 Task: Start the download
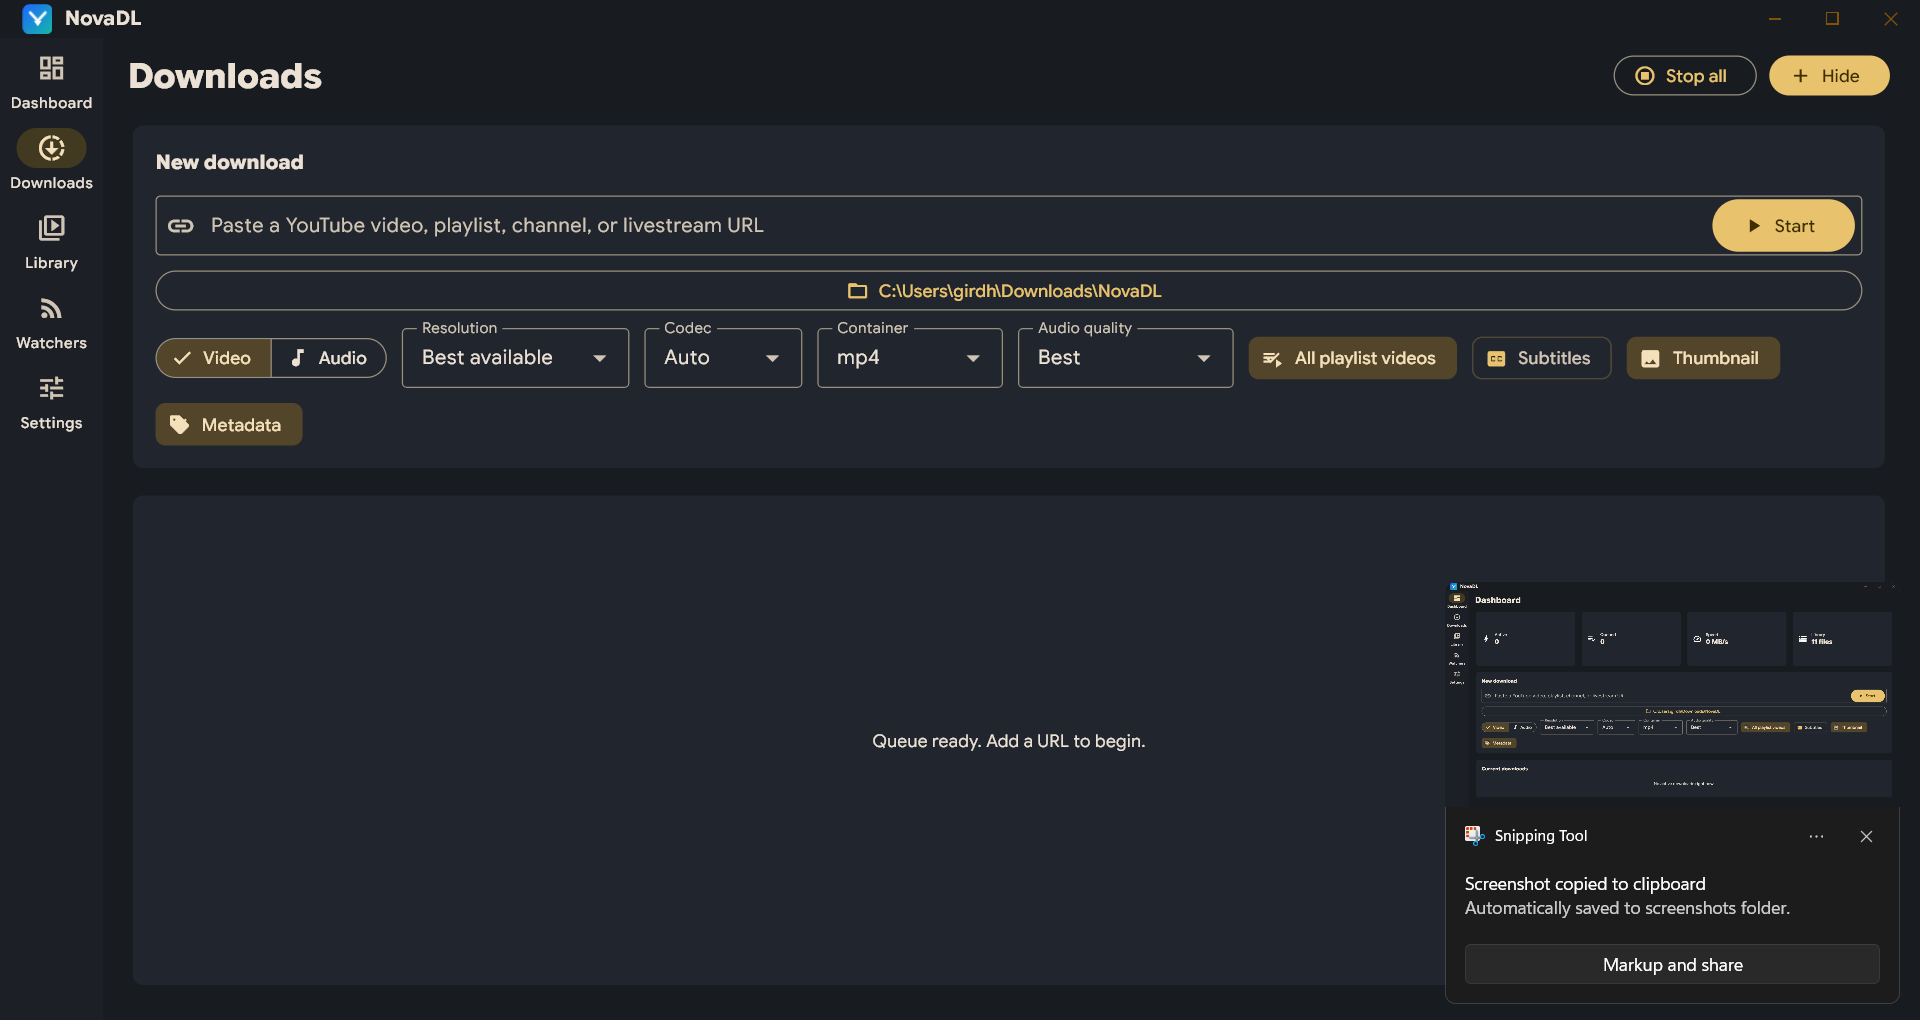click(1783, 226)
